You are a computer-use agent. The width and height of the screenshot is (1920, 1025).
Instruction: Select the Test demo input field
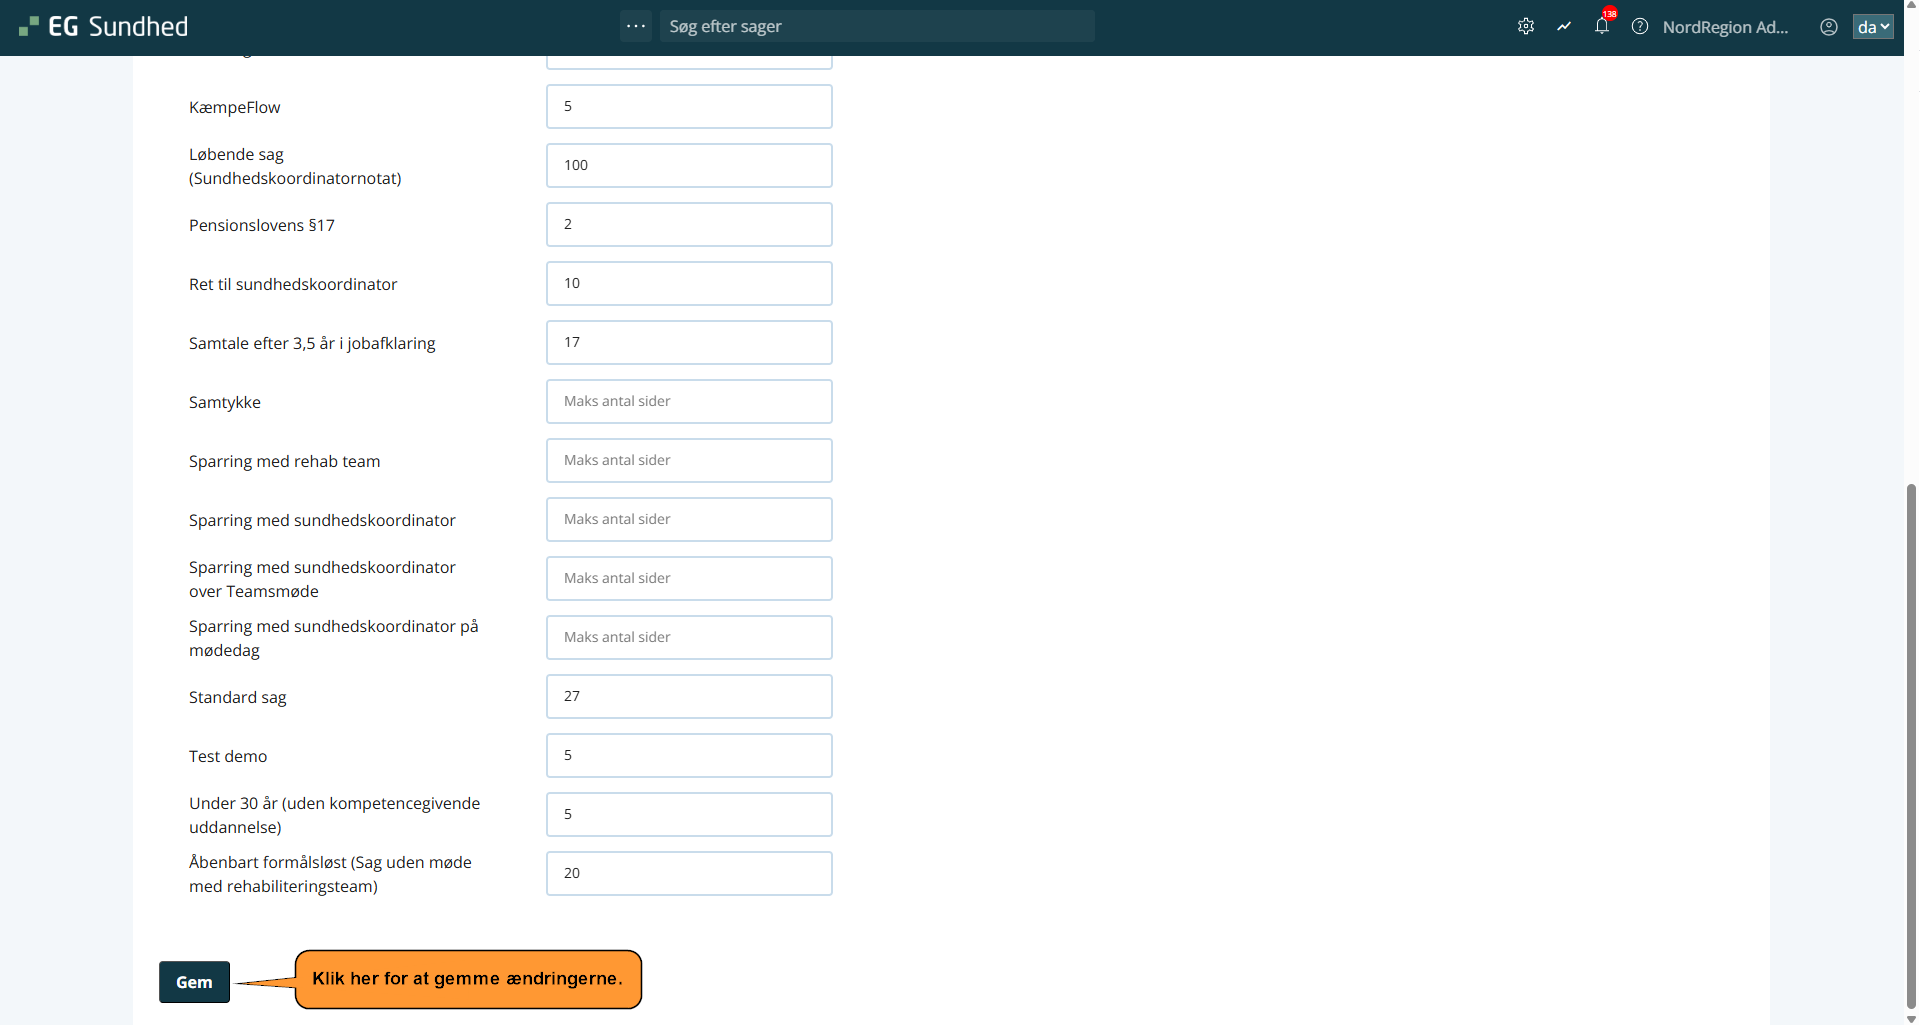pyautogui.click(x=689, y=755)
